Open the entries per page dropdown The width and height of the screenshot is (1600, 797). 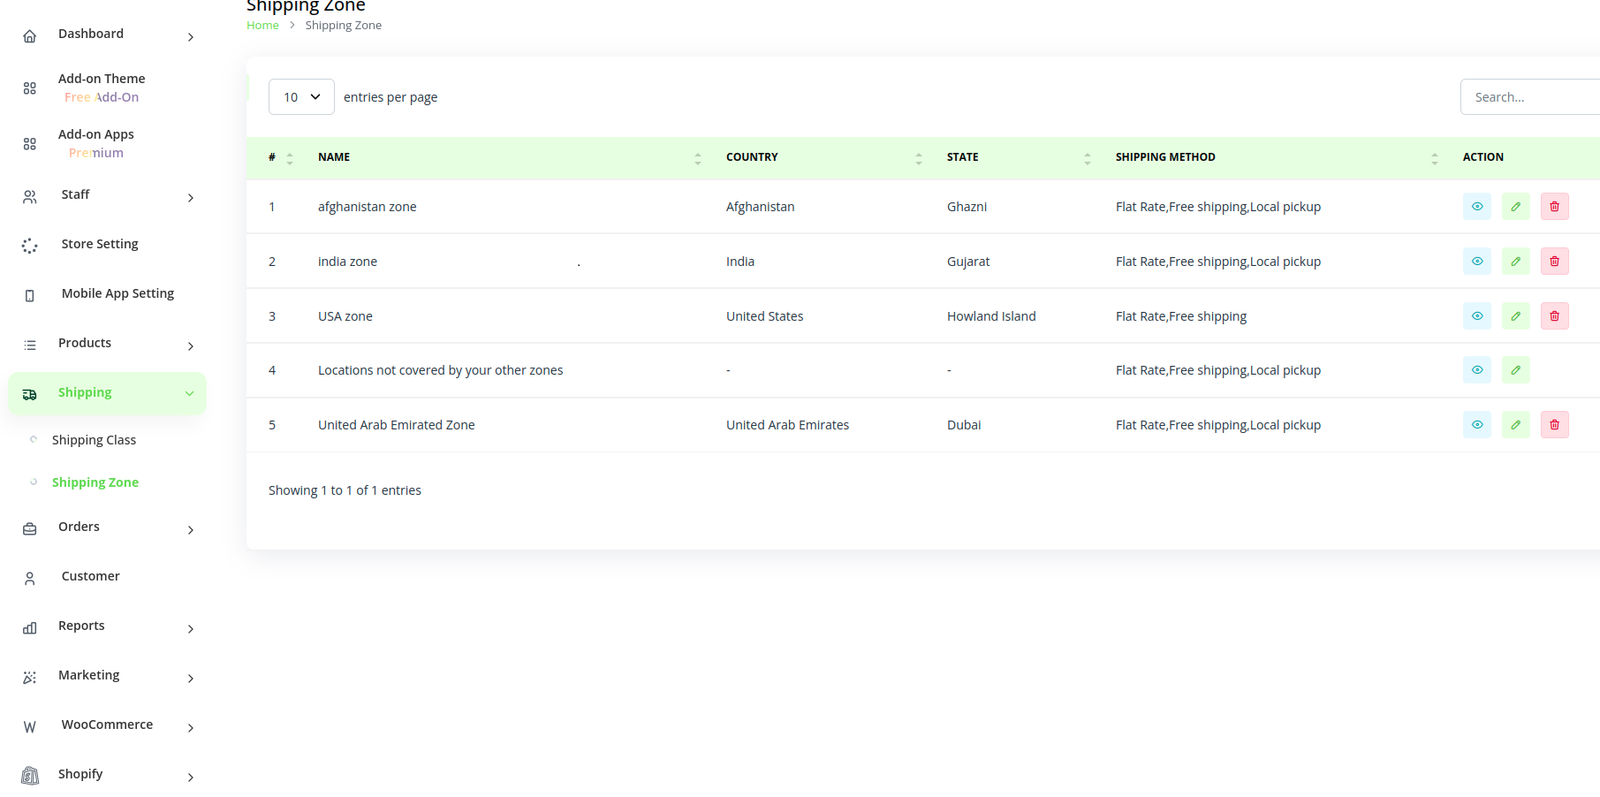[x=301, y=97]
